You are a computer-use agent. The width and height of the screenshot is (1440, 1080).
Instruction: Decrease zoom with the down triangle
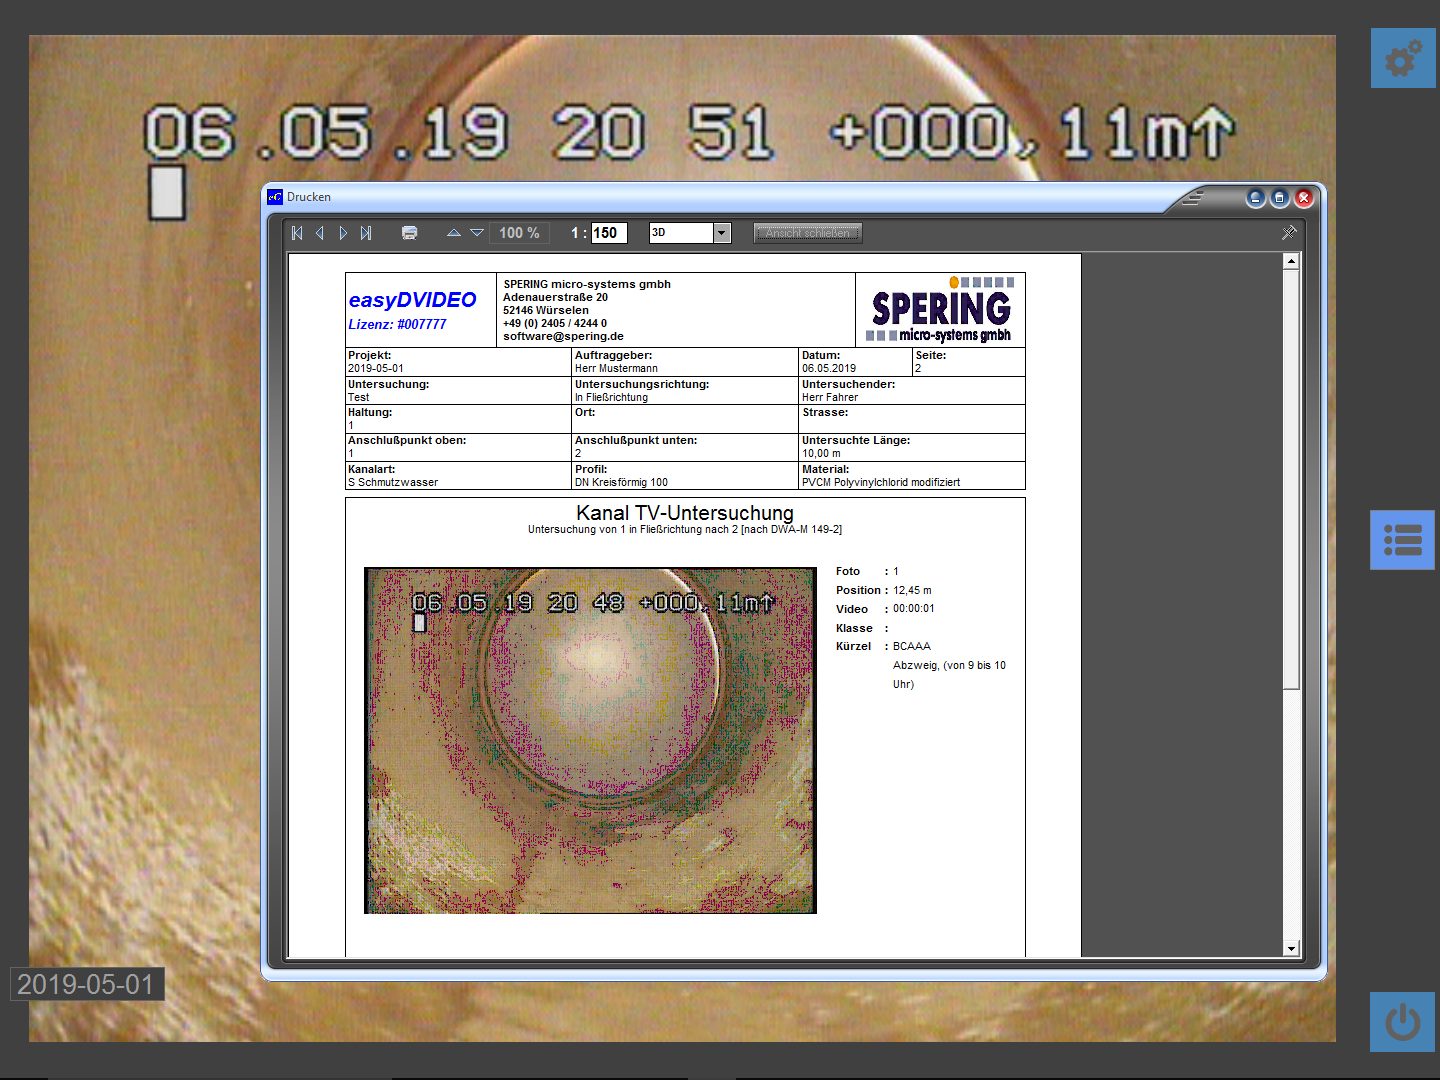click(x=477, y=233)
